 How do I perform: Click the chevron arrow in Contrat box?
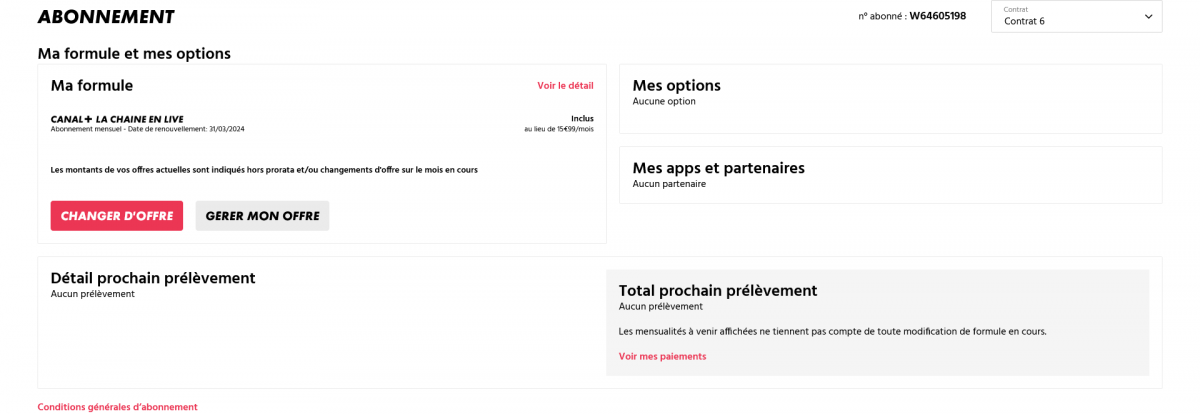pos(1148,17)
